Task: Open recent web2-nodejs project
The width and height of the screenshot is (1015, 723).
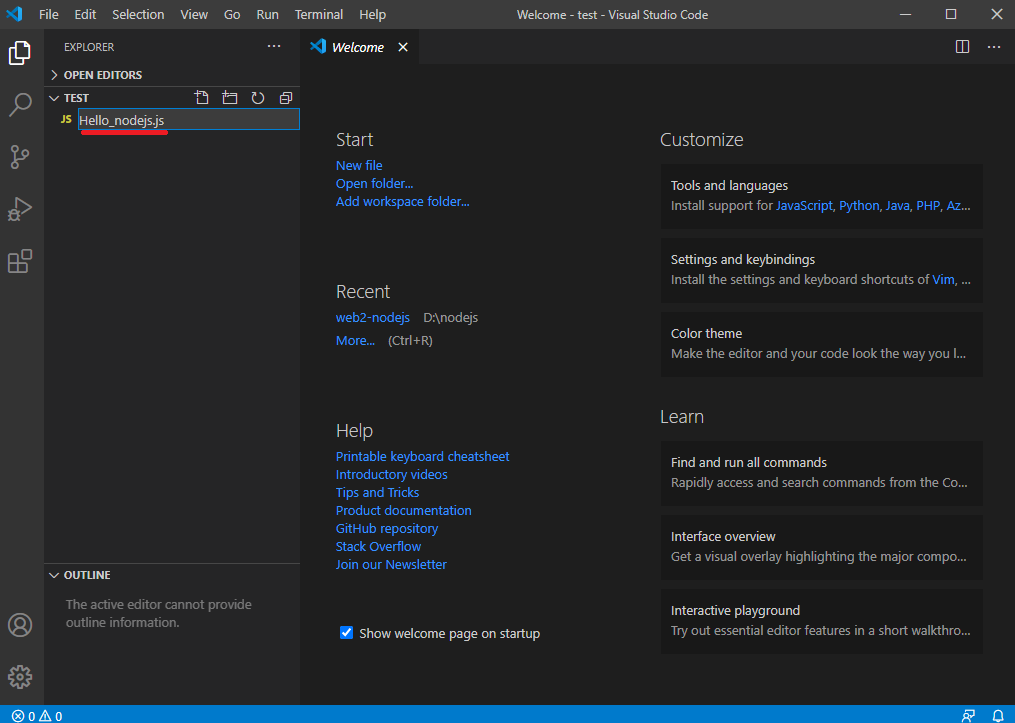Action: click(x=373, y=318)
